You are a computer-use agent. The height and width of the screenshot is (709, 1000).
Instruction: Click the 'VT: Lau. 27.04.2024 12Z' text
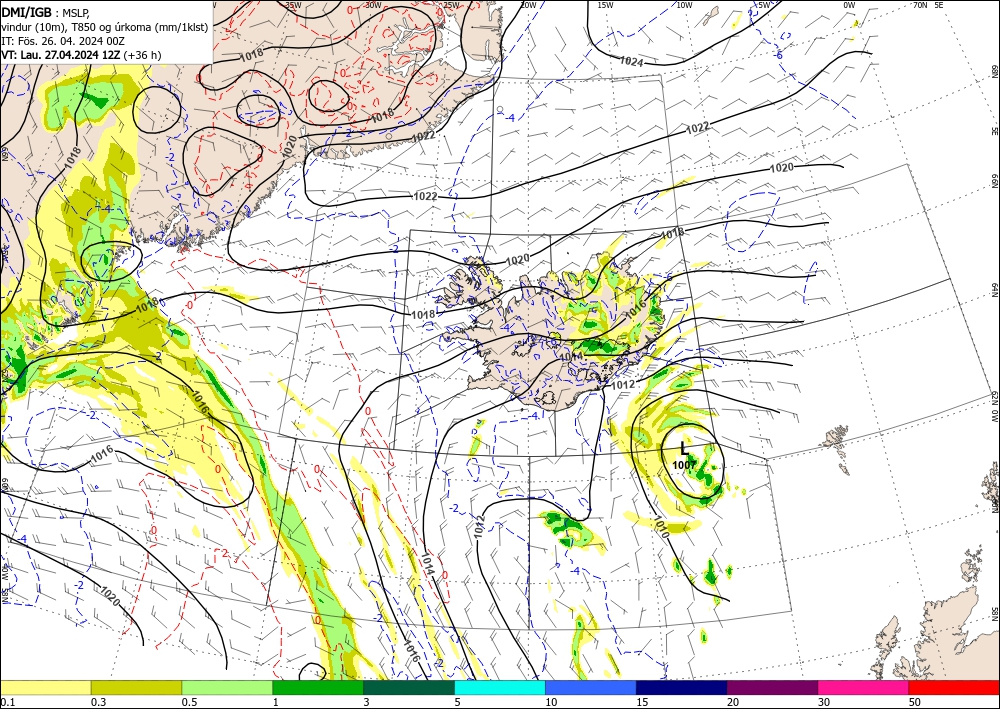(61, 55)
